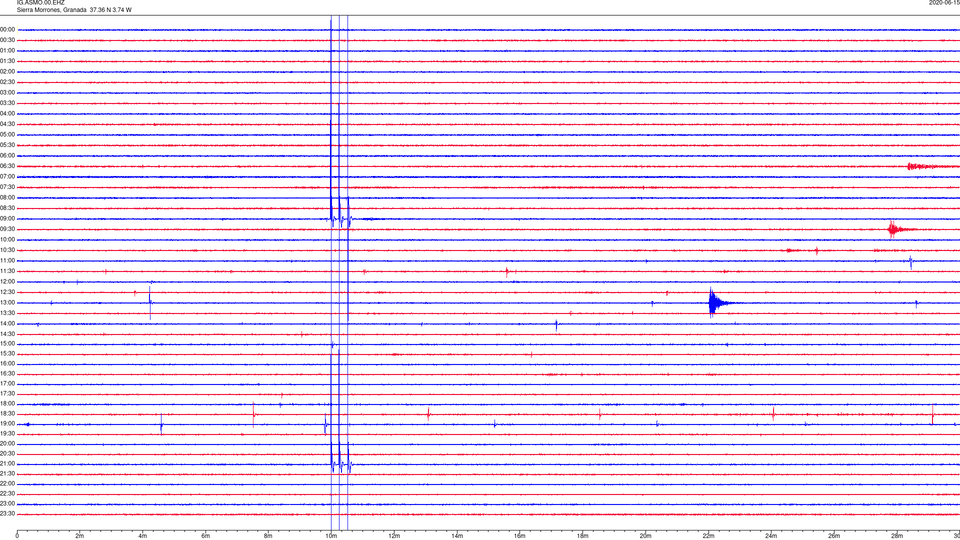Select the 19:00 trace time label
Image resolution: width=960 pixels, height=540 pixels.
click(7, 423)
